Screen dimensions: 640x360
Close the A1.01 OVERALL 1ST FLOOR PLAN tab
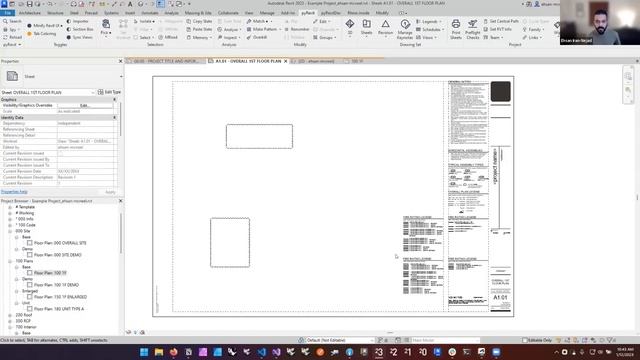(x=286, y=61)
